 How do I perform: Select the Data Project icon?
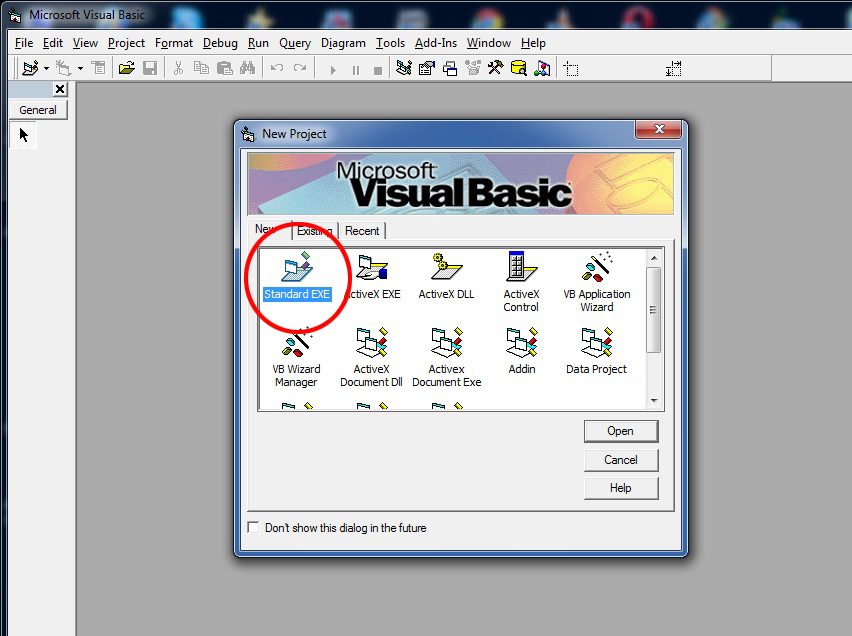tap(597, 341)
